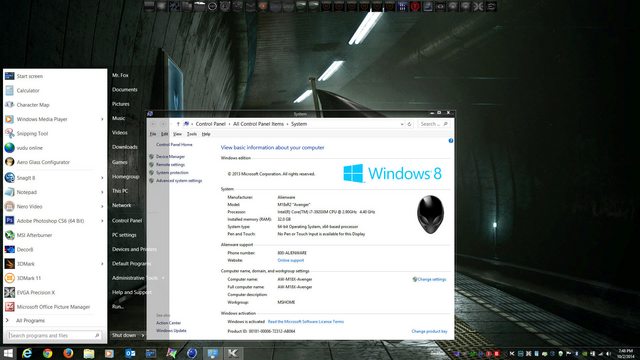Open System protection link
Screen dimensions: 640x360
tap(172, 173)
